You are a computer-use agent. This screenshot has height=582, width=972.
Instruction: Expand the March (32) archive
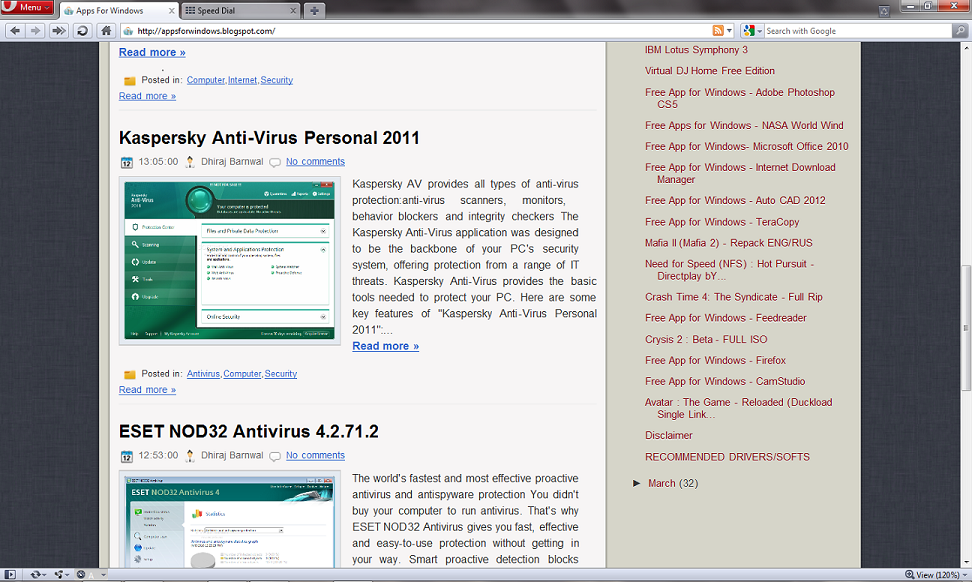(x=637, y=483)
